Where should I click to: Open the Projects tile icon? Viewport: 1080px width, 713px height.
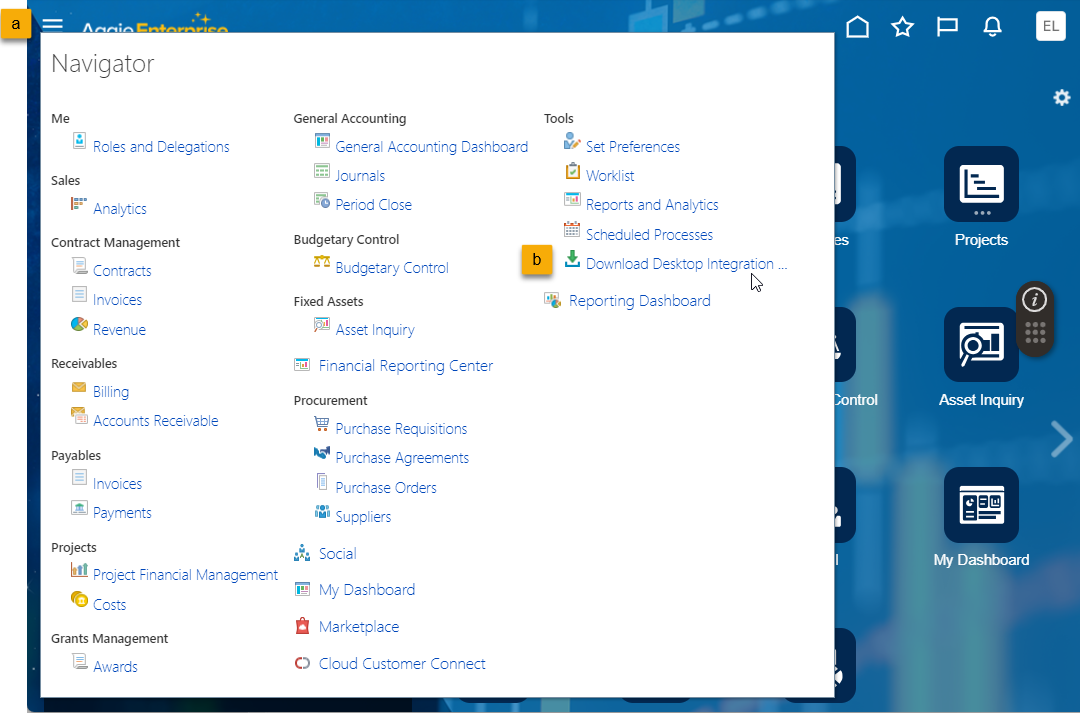point(981,184)
